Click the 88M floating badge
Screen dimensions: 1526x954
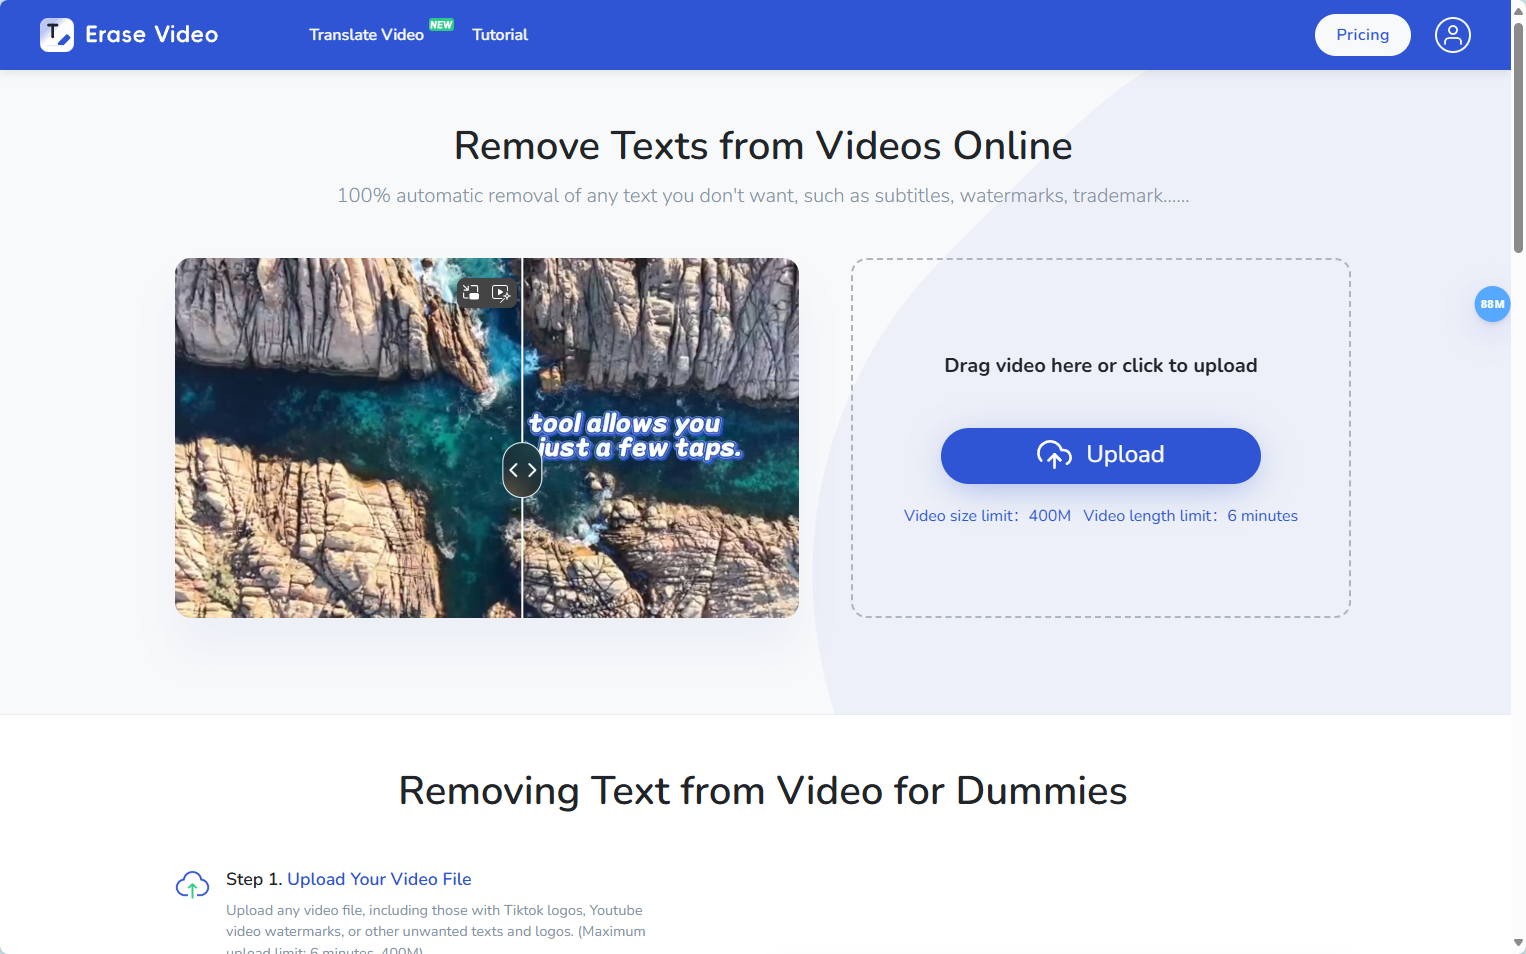coord(1492,304)
